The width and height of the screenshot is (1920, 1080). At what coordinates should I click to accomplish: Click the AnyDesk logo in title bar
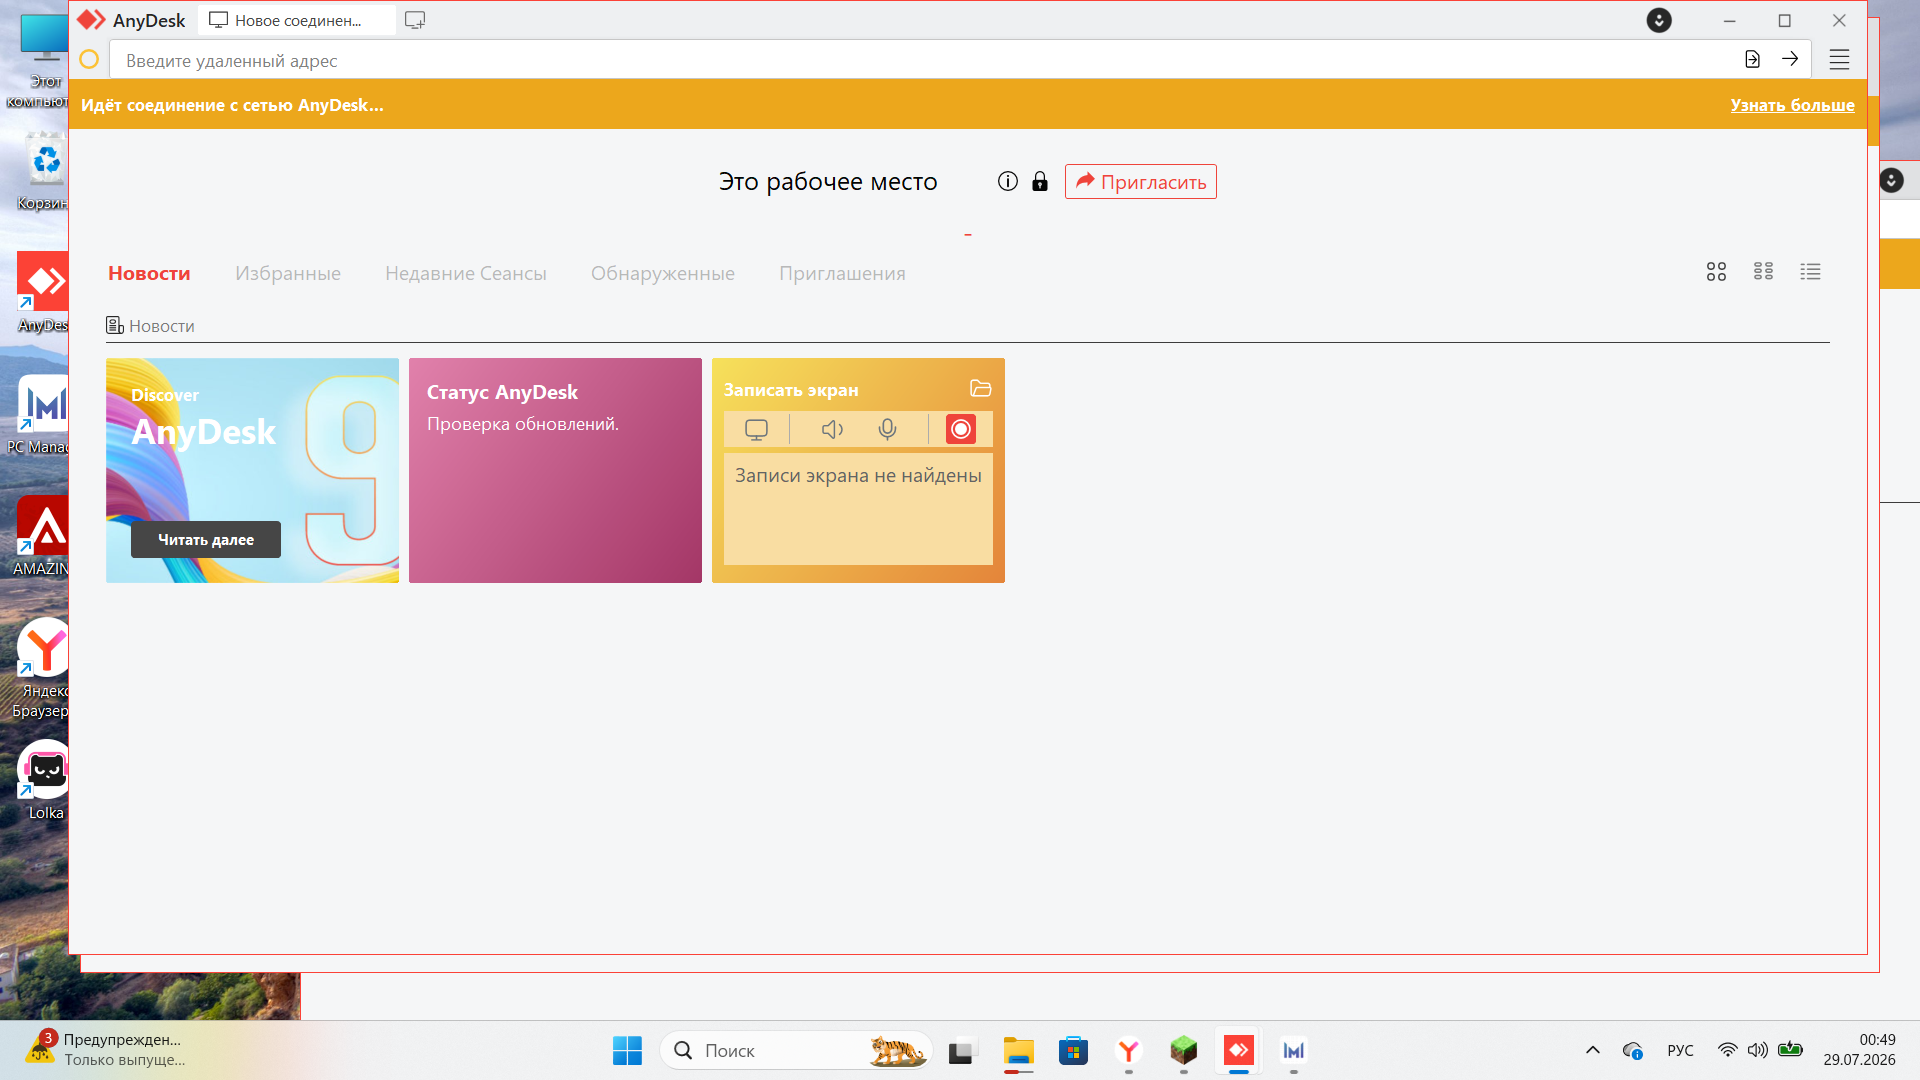pyautogui.click(x=91, y=20)
